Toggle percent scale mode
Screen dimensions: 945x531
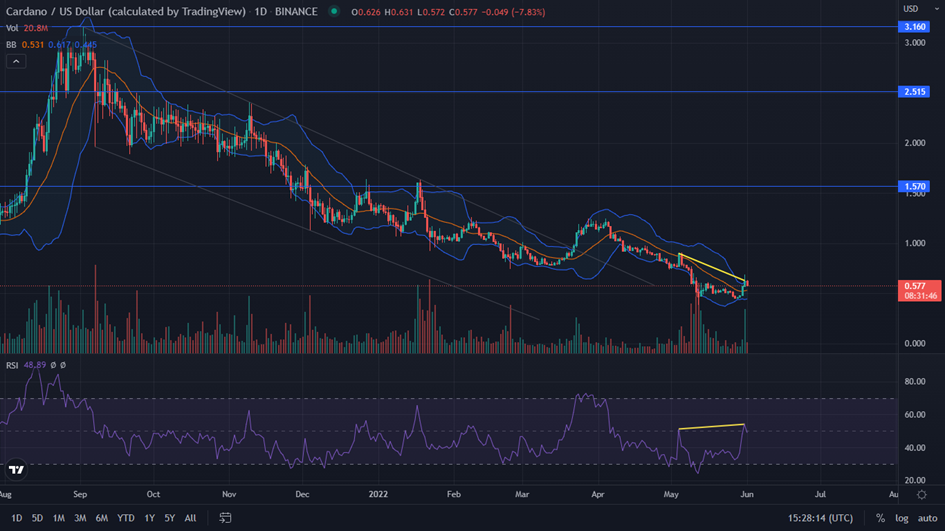[881, 518]
